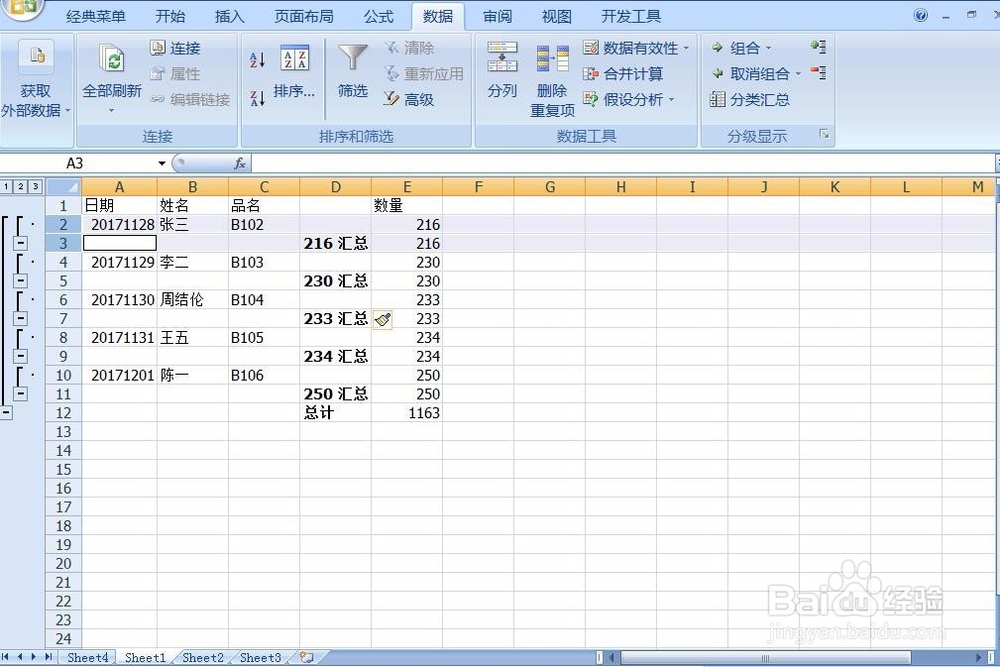Click outline level 3 button
Image resolution: width=1000 pixels, height=667 pixels.
point(34,186)
